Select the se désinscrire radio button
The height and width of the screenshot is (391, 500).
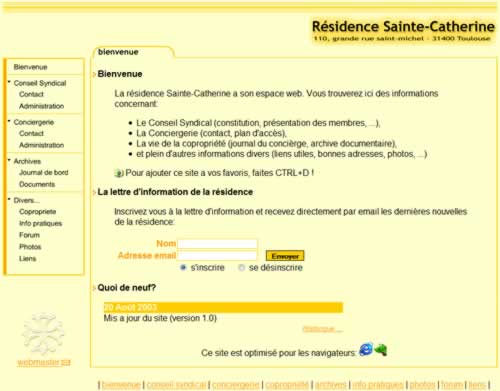pos(242,267)
